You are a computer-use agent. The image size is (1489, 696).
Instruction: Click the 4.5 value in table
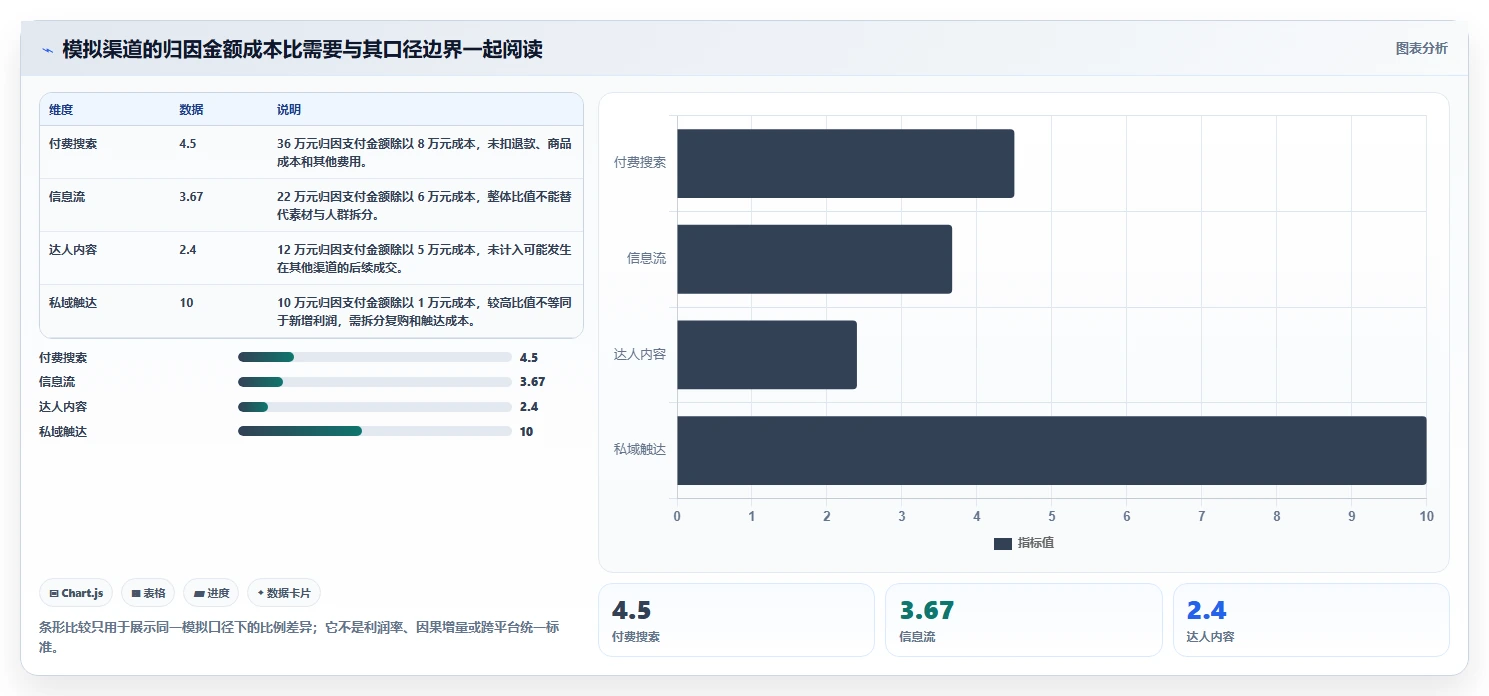click(x=188, y=144)
